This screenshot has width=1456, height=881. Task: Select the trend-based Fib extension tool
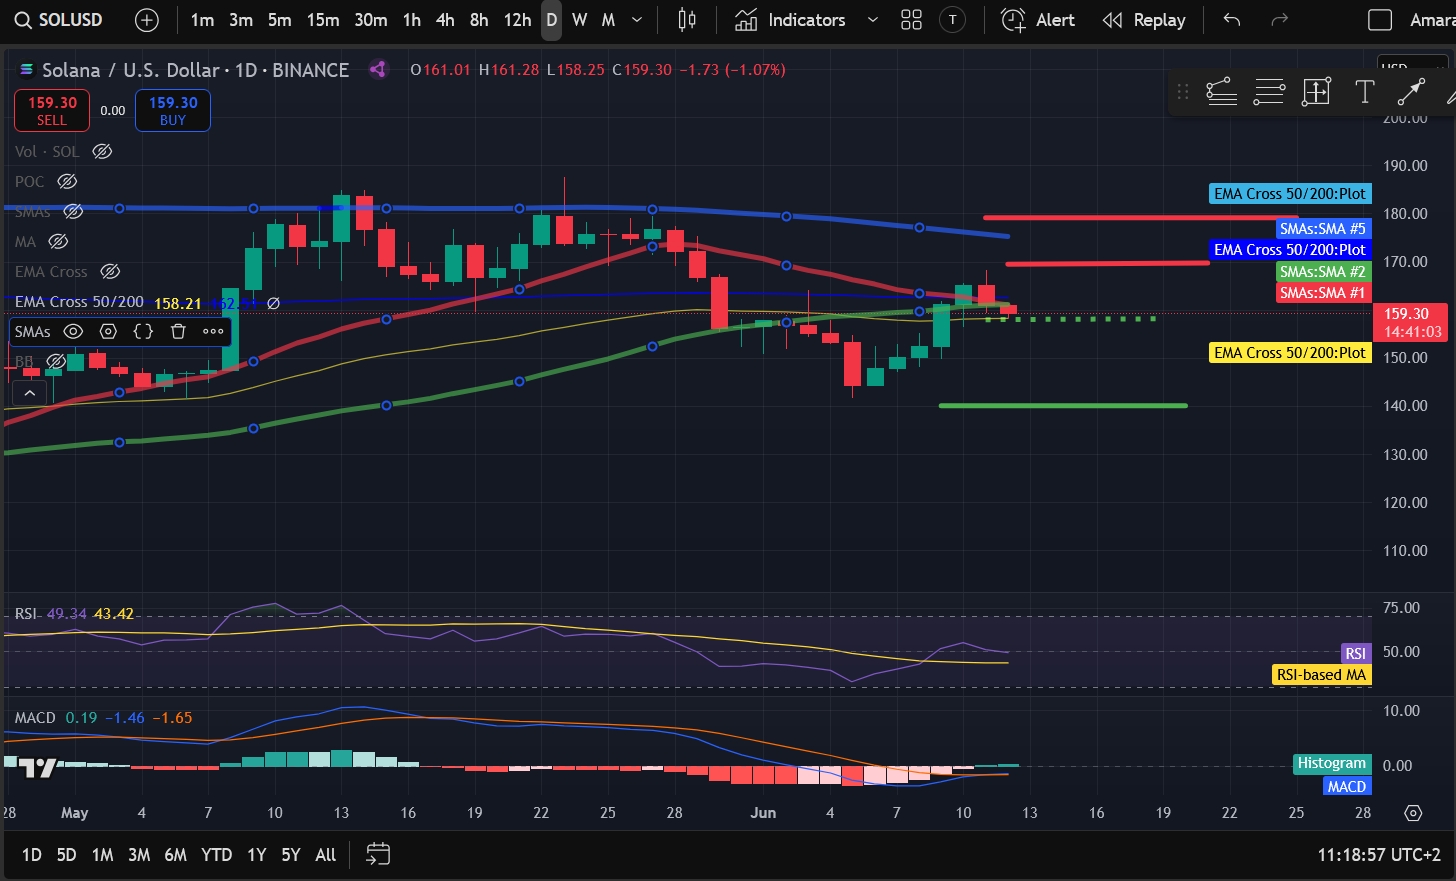point(1222,92)
